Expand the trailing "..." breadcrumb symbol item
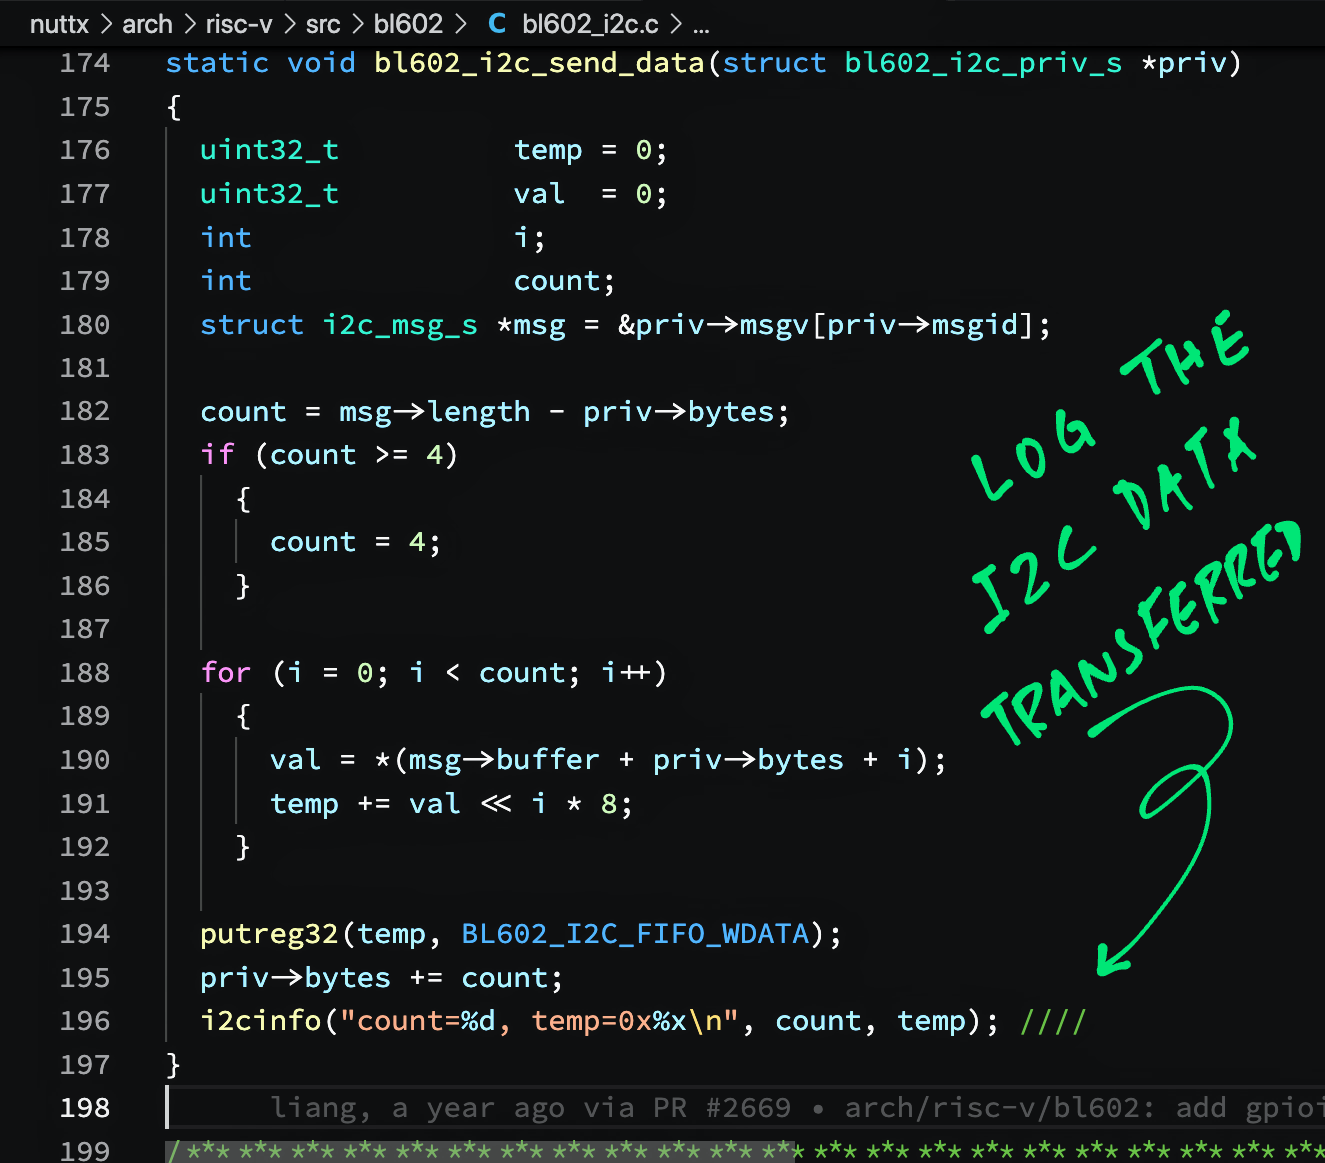The height and width of the screenshot is (1163, 1325). tap(701, 23)
